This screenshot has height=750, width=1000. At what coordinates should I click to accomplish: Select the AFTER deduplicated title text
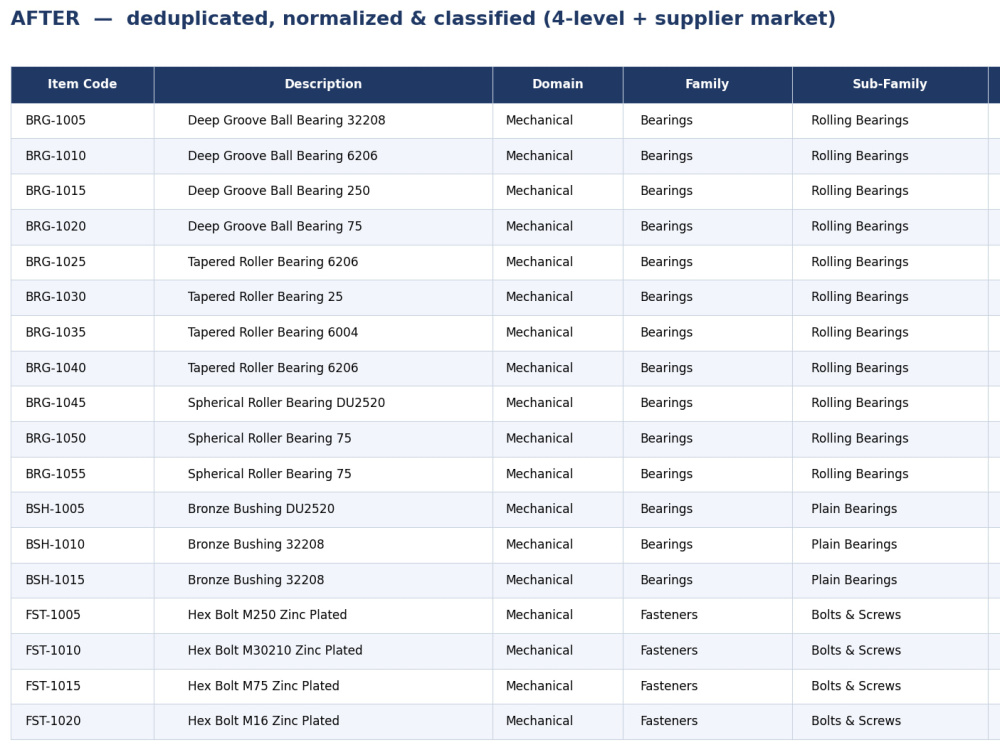[x=423, y=18]
